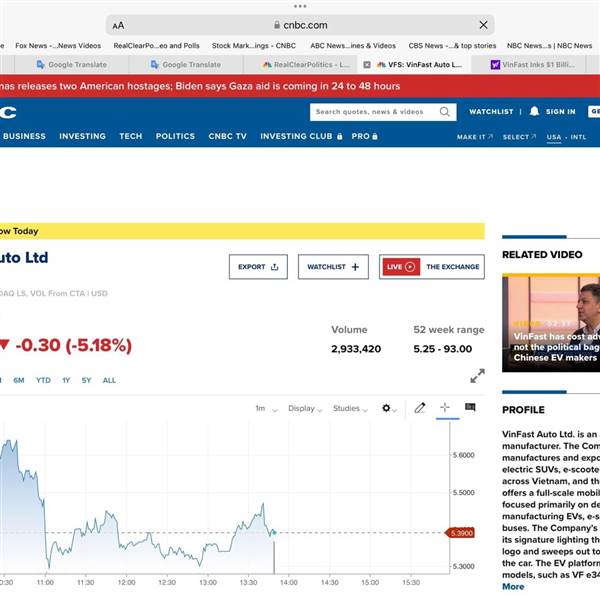Open WATCHLIST in the header
Image resolution: width=600 pixels, height=600 pixels.
coord(491,112)
